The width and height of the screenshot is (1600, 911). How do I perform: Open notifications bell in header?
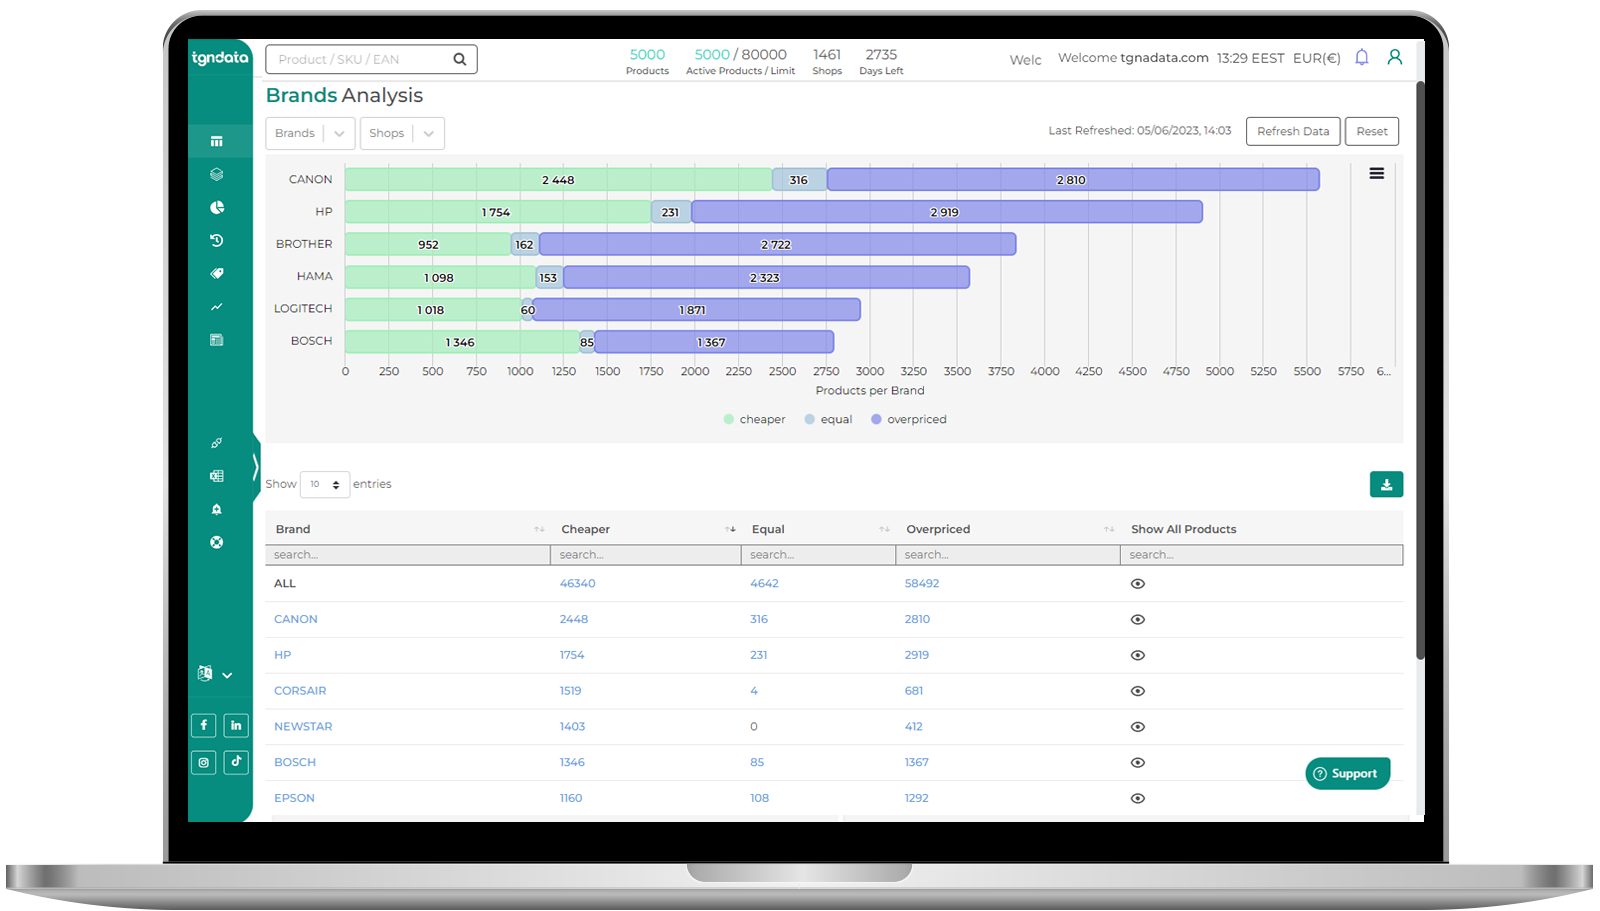[x=1361, y=57]
